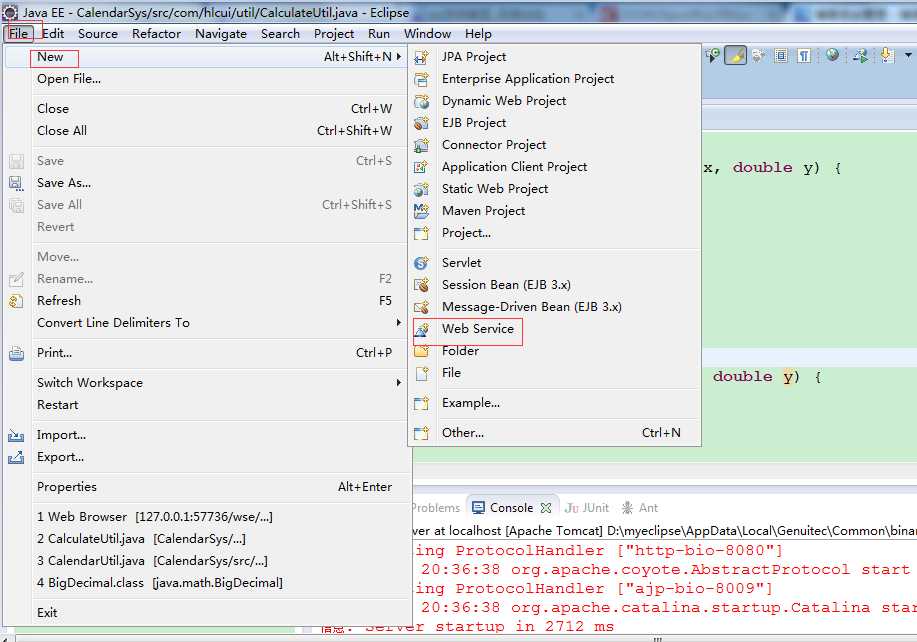Viewport: 917px width, 642px height.
Task: Click the Project... wizard icon
Action: [421, 234]
